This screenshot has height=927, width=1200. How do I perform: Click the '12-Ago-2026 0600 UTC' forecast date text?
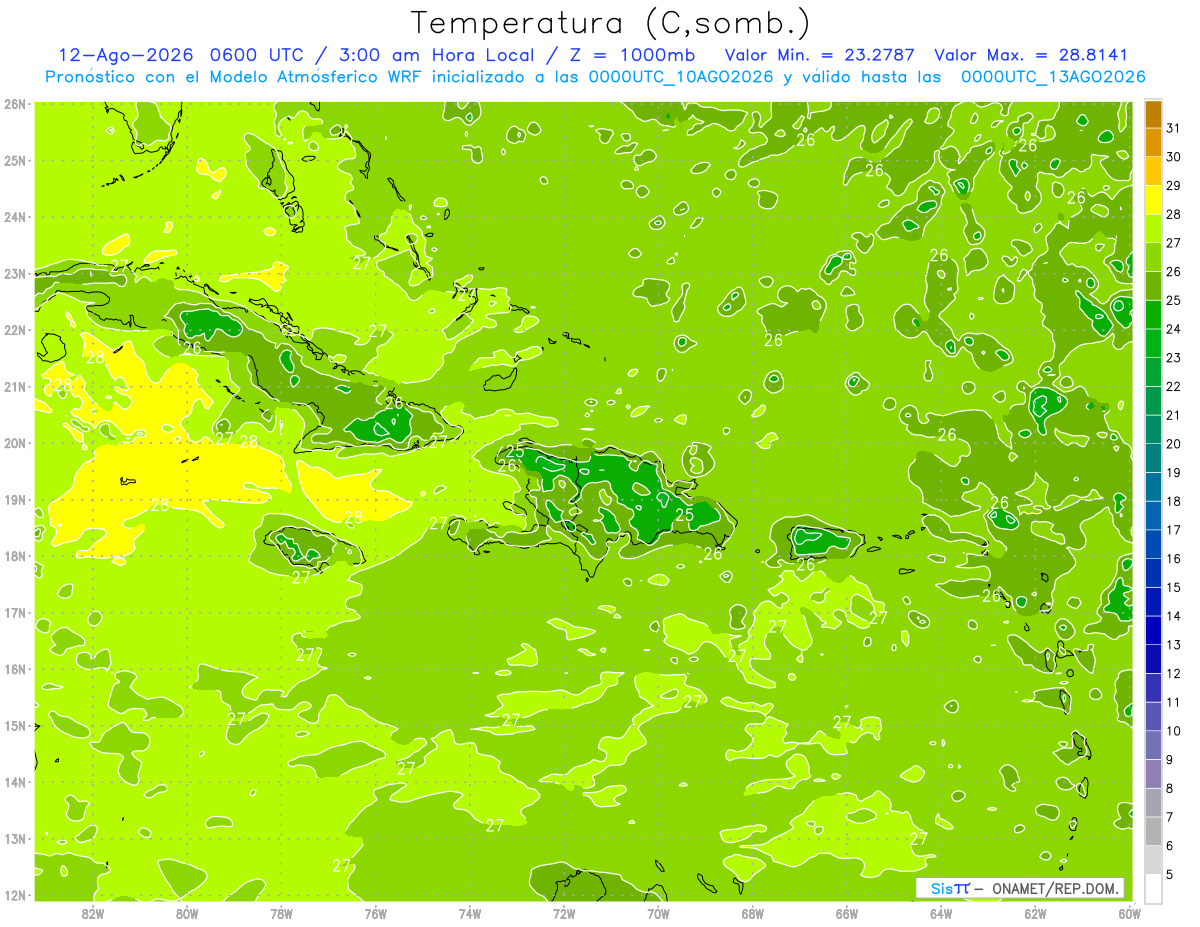tap(183, 55)
